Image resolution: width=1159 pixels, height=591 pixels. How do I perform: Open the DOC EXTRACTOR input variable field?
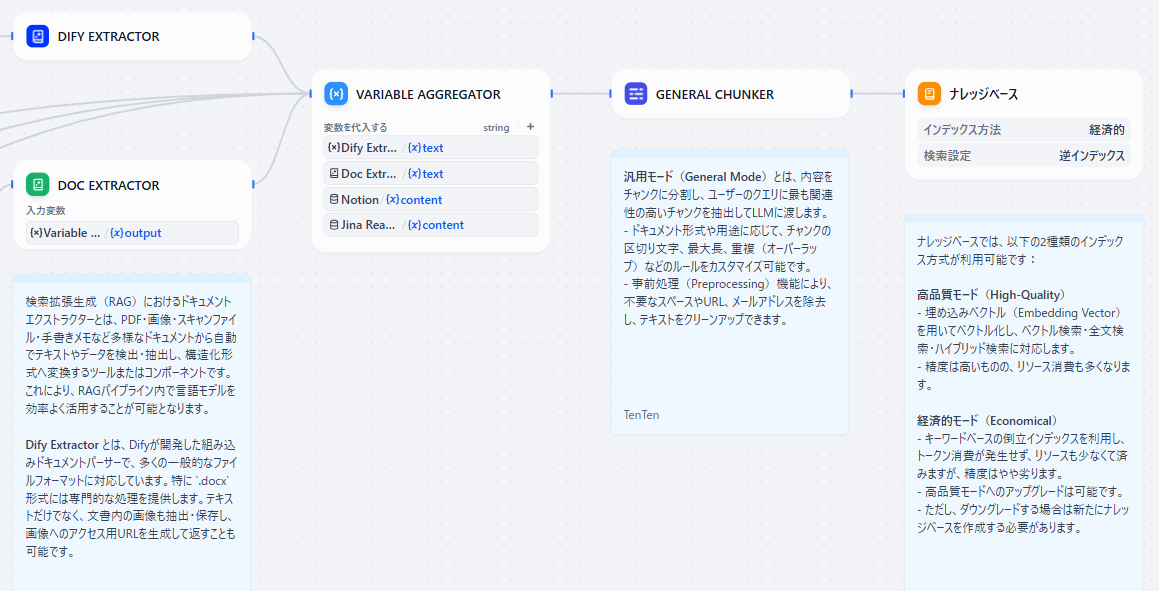click(x=132, y=233)
